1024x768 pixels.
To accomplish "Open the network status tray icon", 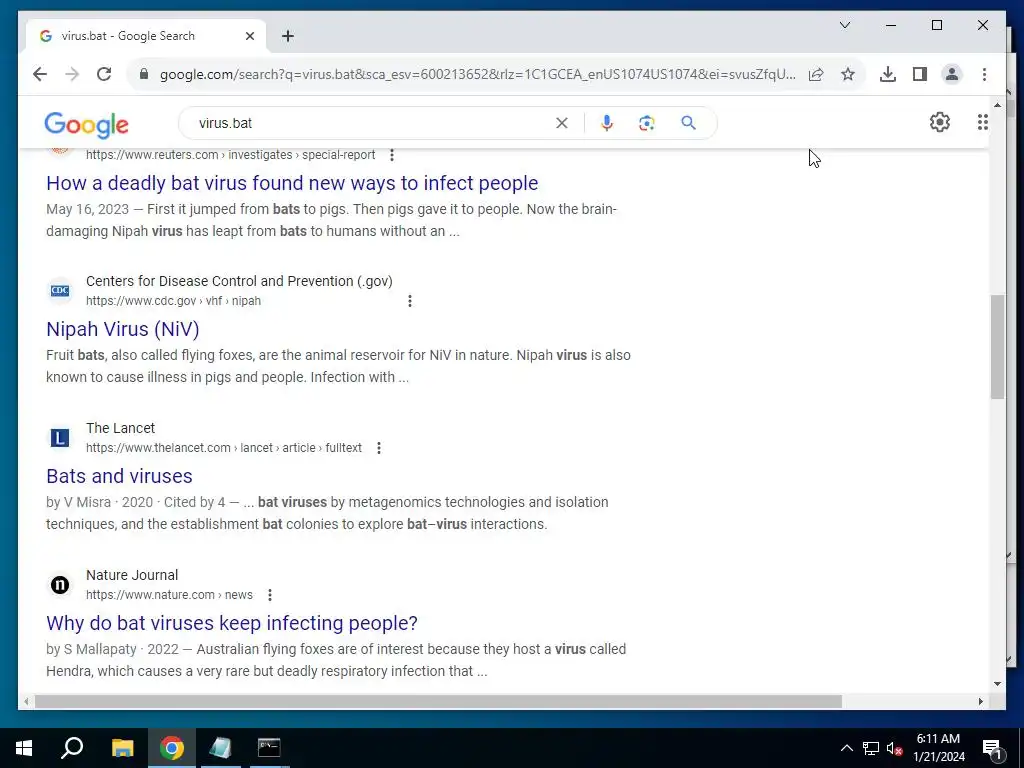I will (x=871, y=748).
